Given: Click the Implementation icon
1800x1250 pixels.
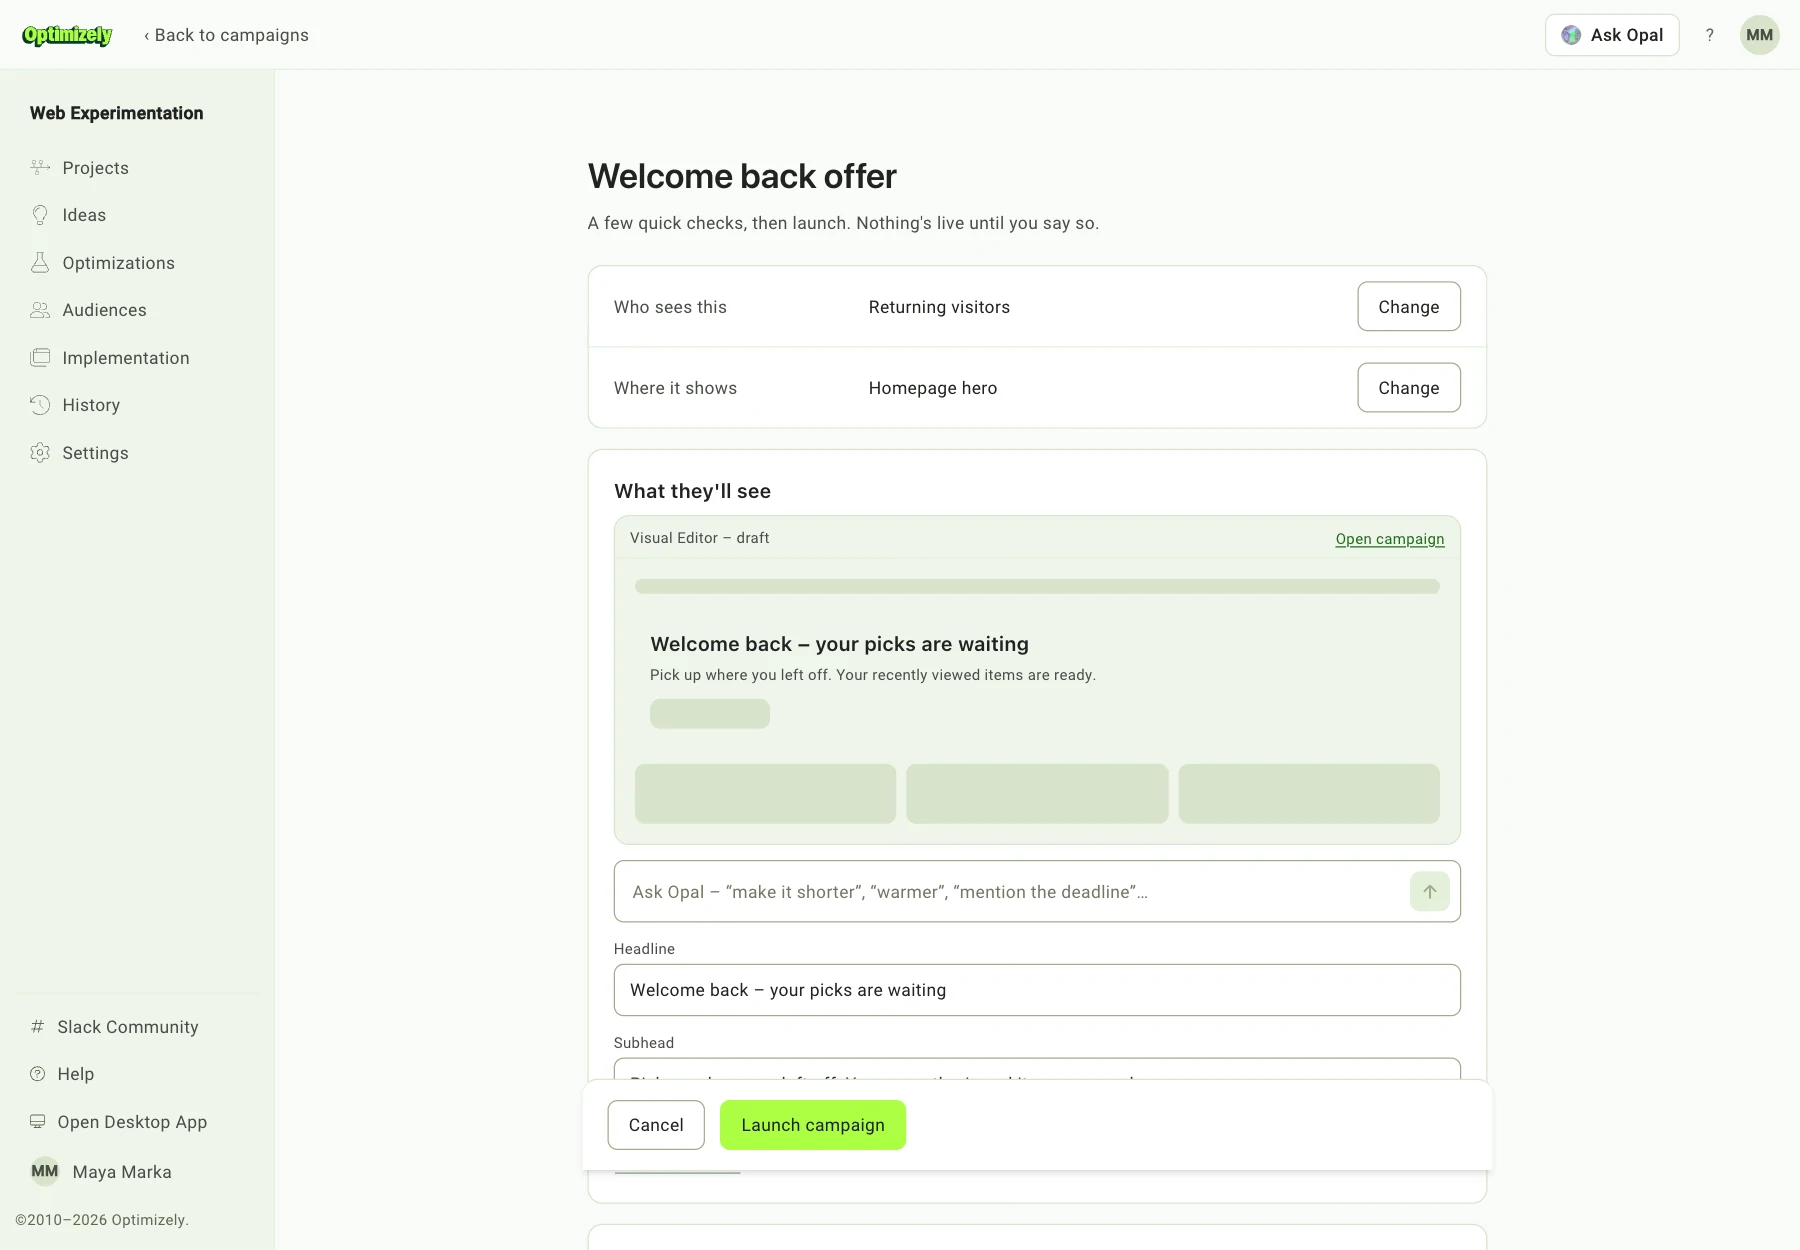Looking at the screenshot, I should click(40, 357).
